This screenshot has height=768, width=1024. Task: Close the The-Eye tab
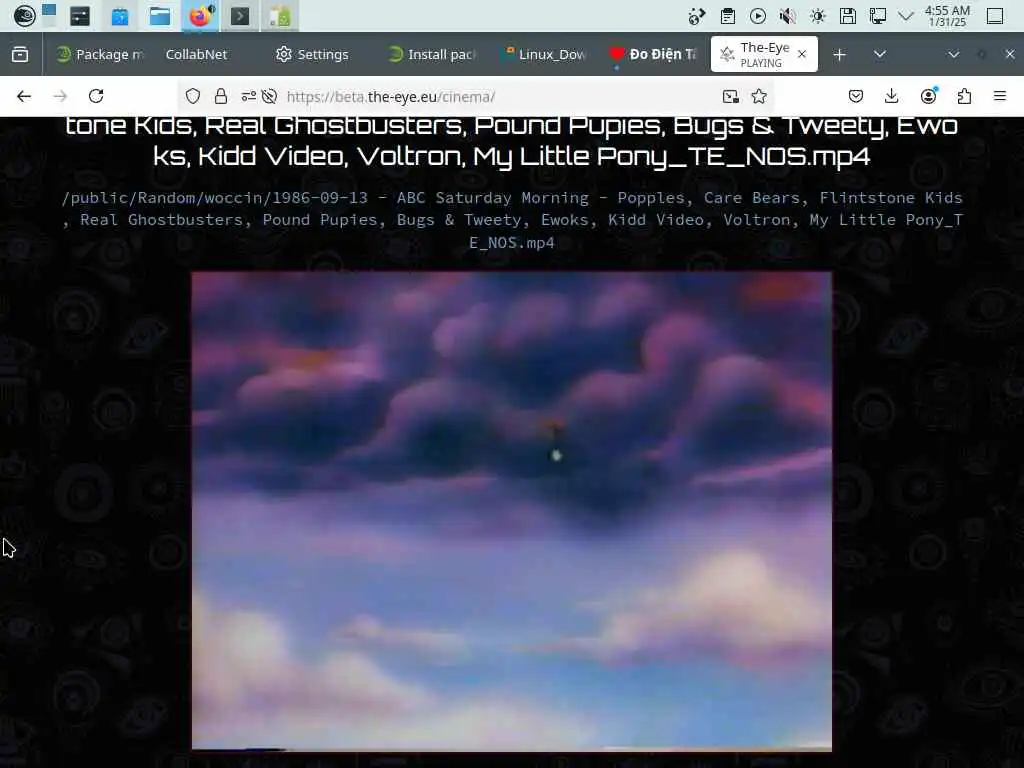coord(802,54)
